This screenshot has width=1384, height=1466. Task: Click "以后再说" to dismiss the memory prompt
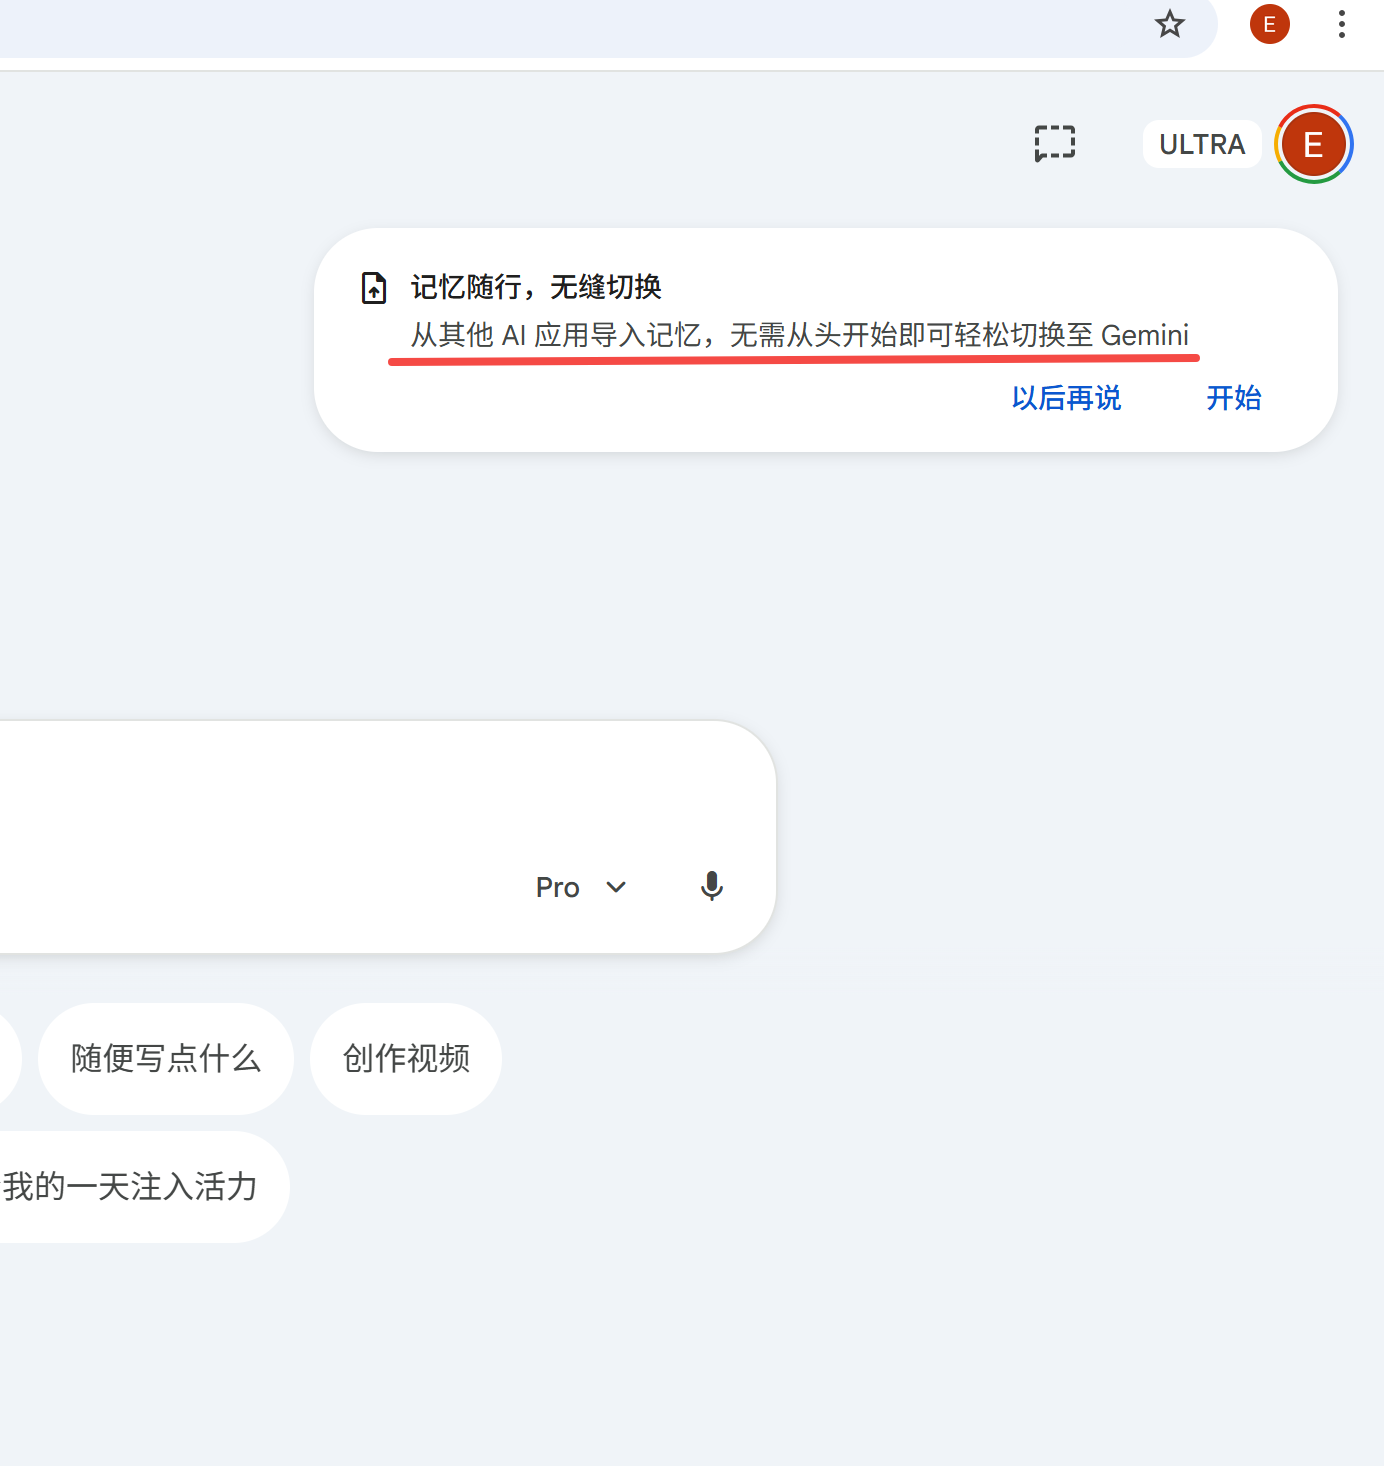click(1066, 398)
